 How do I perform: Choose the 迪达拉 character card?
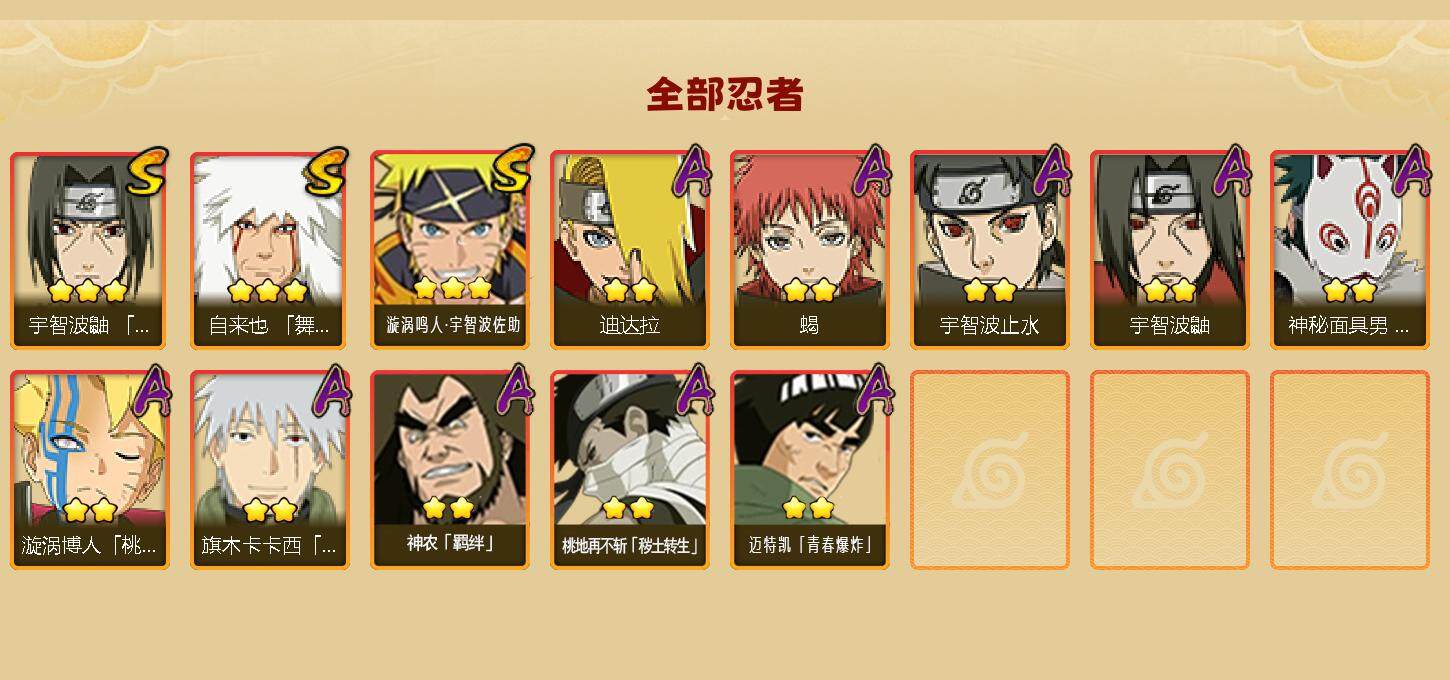[x=629, y=250]
